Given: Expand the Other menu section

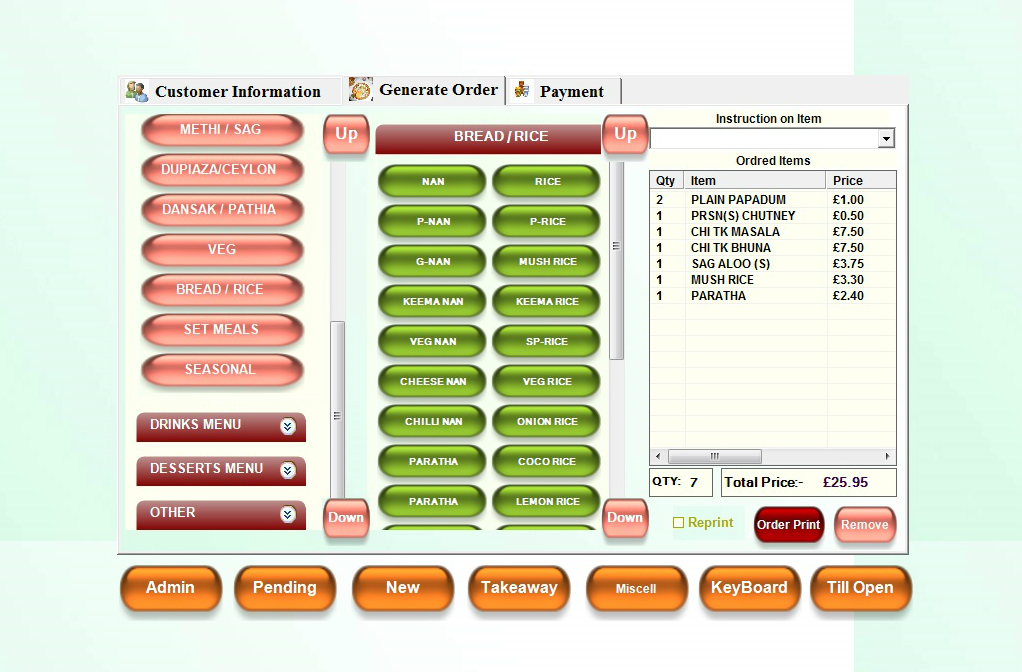Looking at the screenshot, I should (288, 514).
